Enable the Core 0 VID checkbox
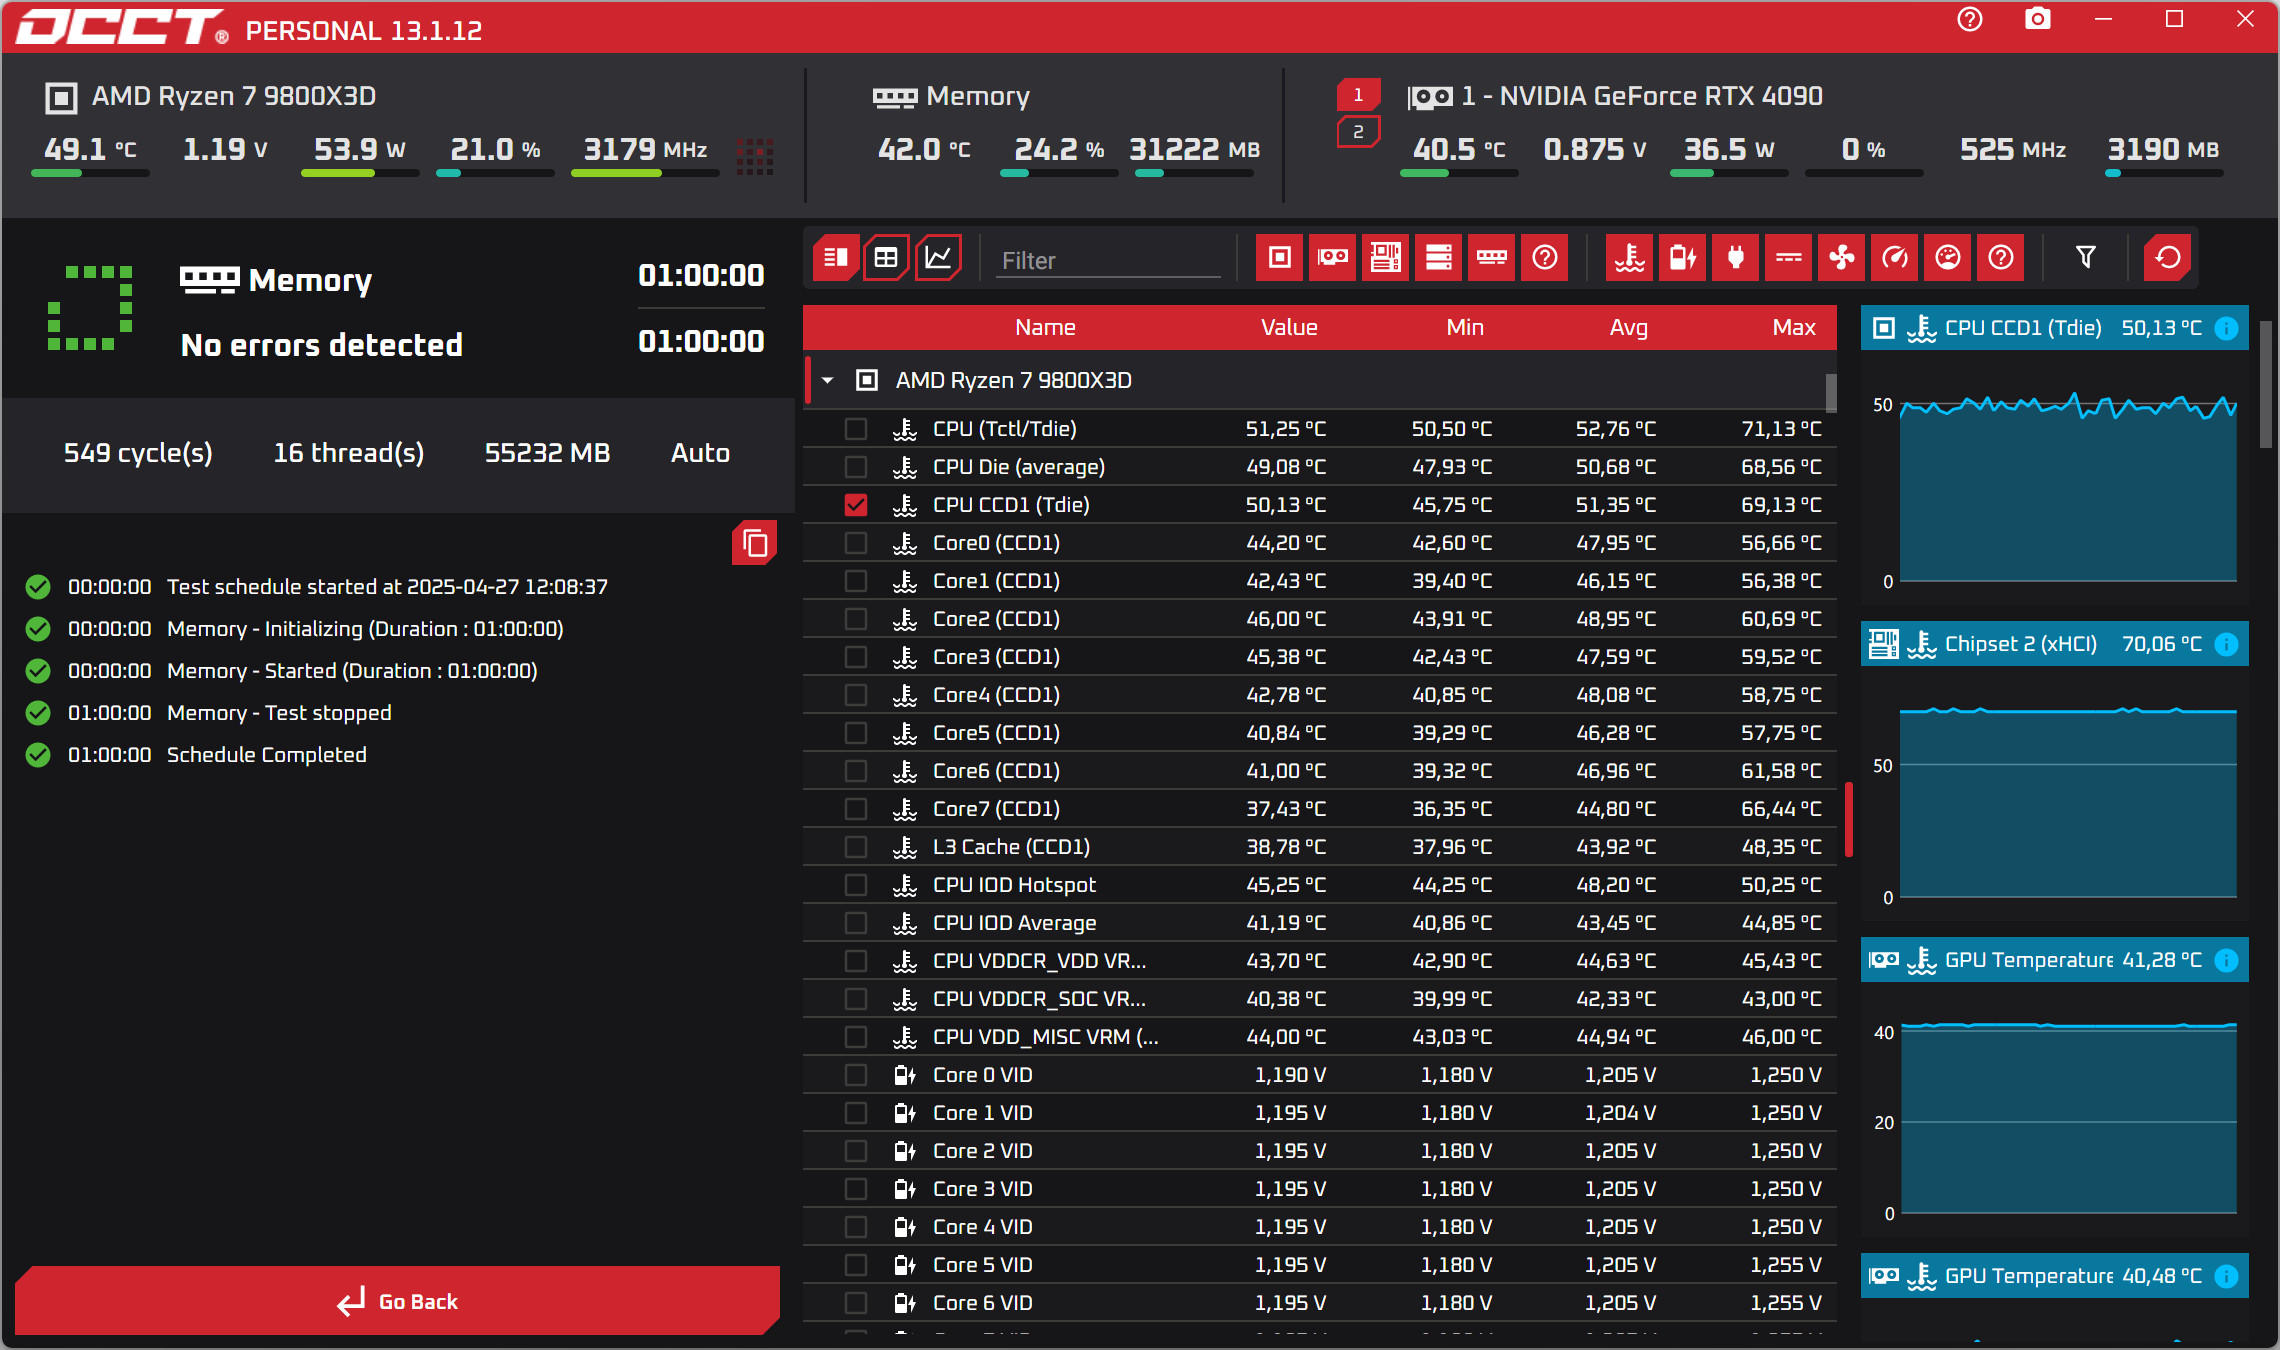This screenshot has width=2280, height=1350. click(855, 1075)
